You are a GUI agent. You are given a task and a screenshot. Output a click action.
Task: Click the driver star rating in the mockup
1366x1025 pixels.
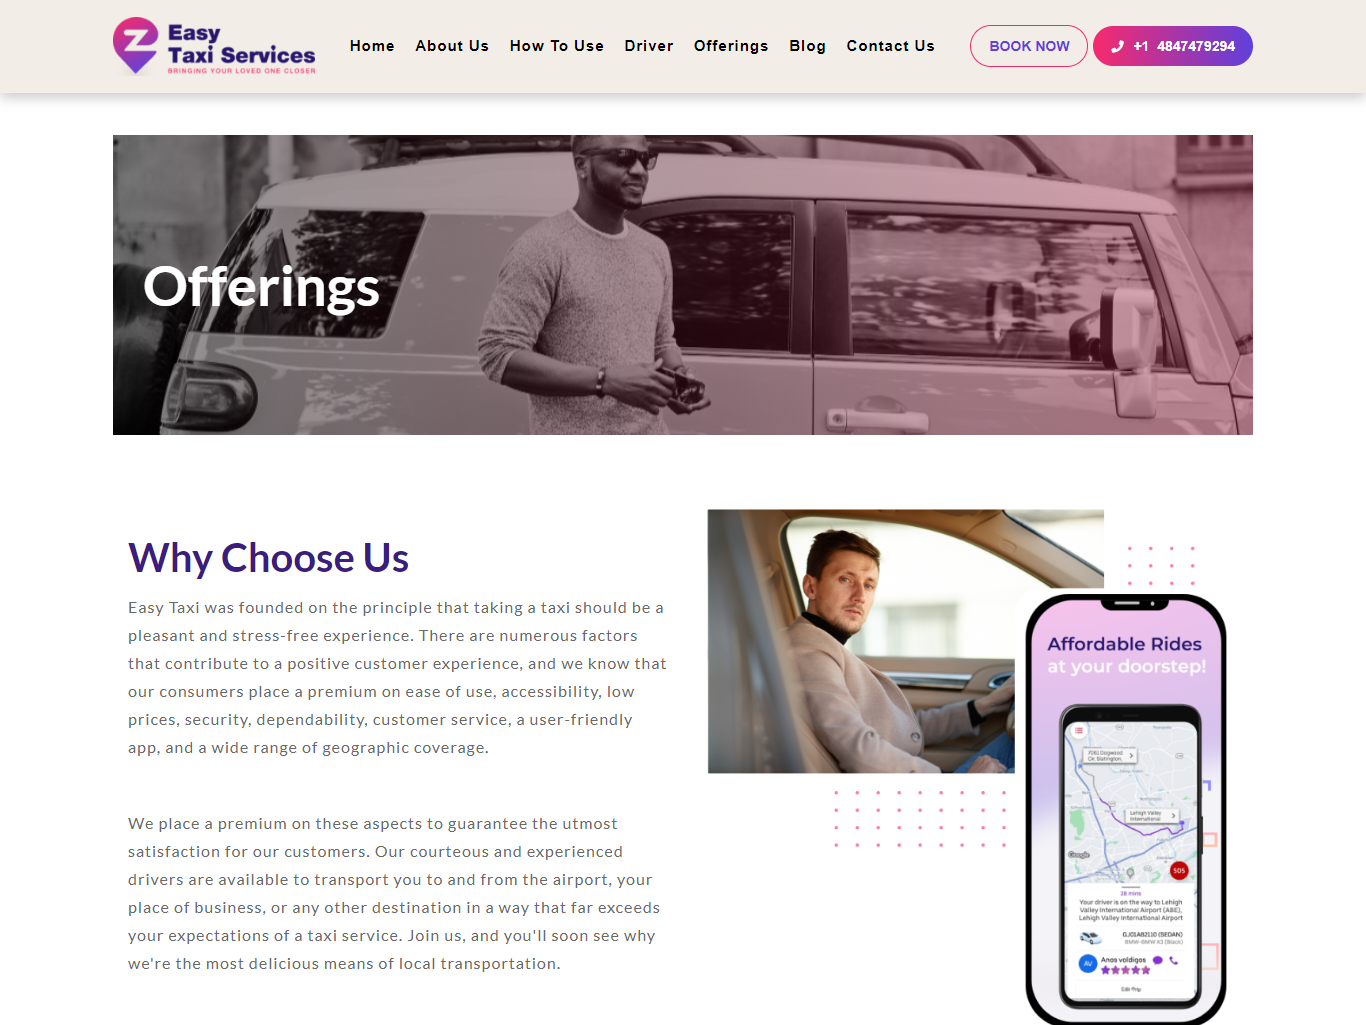1125,970
